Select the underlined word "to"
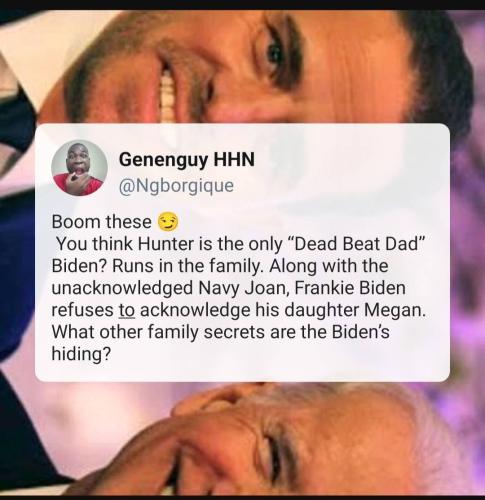The height and width of the screenshot is (500, 485). [127, 310]
